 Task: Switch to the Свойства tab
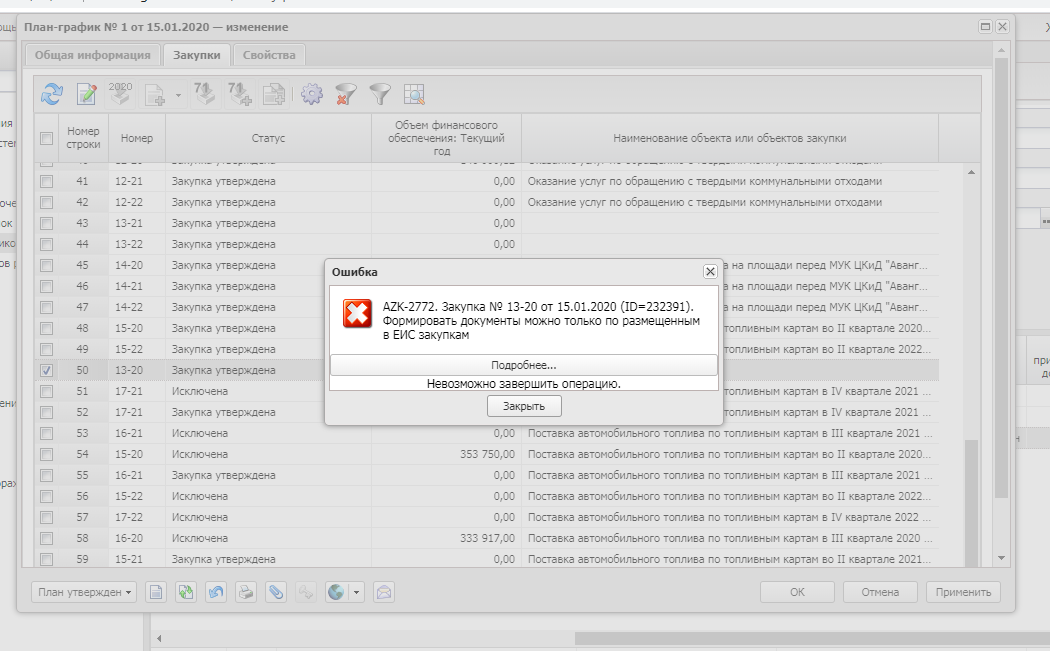(269, 55)
